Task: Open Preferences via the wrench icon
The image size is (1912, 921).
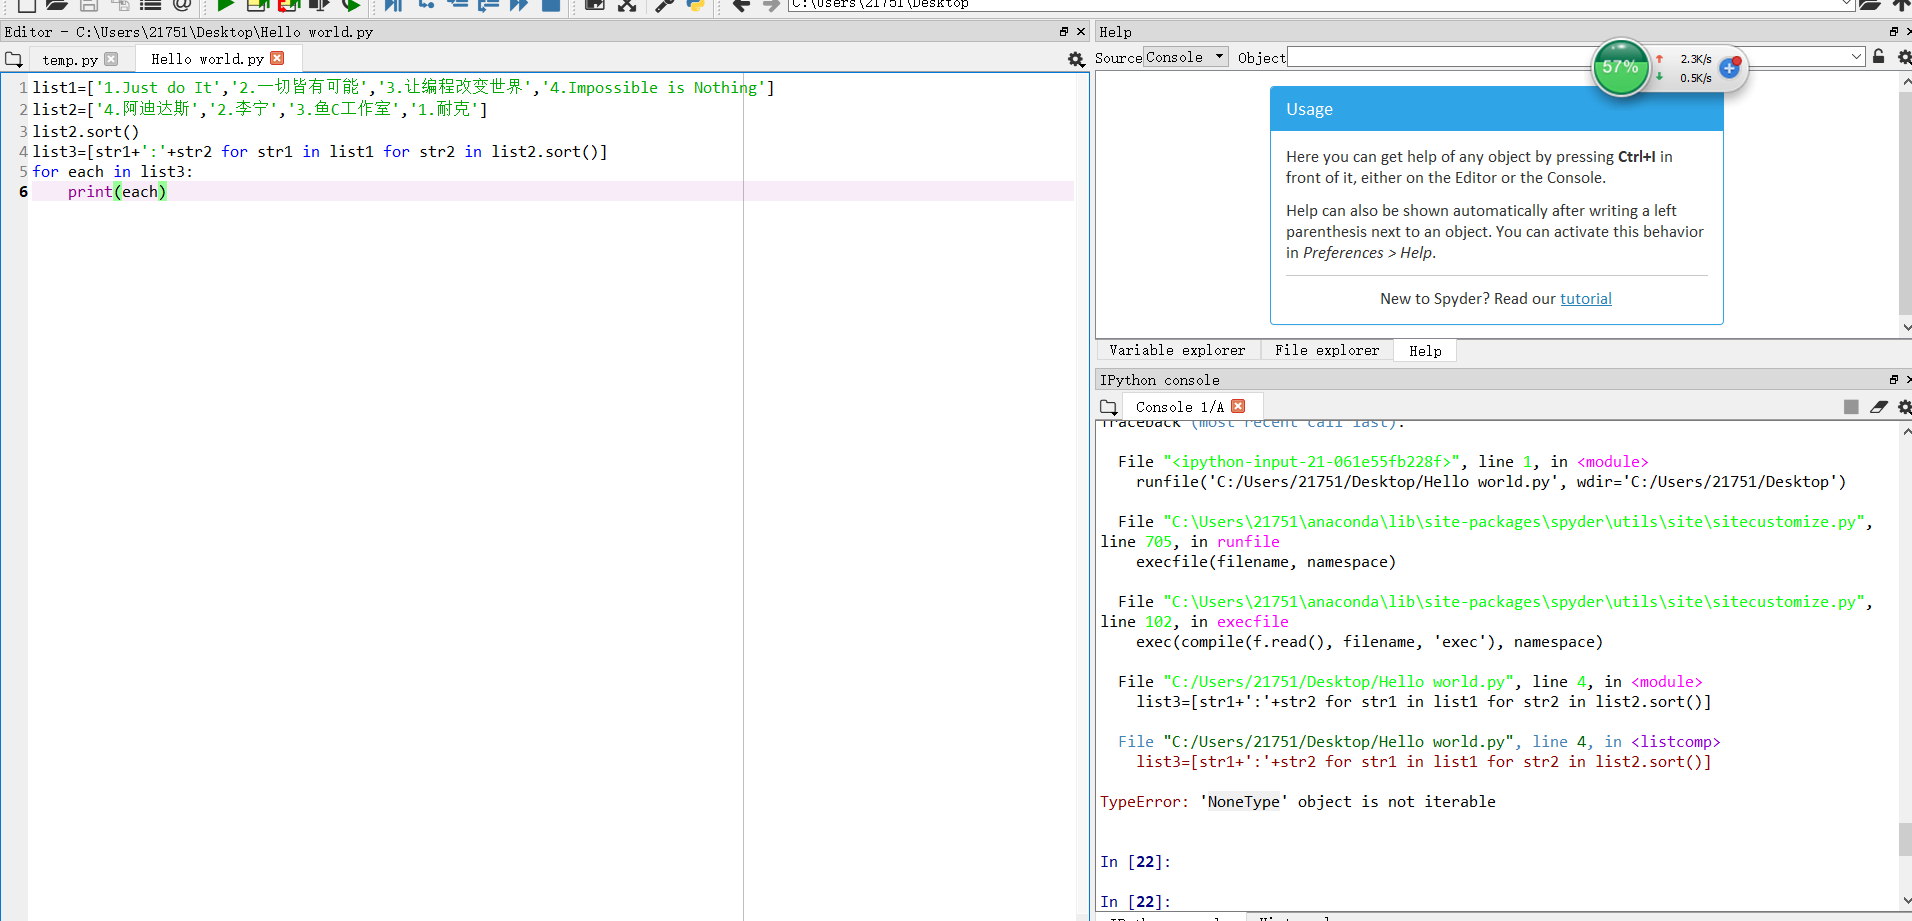Action: tap(663, 5)
